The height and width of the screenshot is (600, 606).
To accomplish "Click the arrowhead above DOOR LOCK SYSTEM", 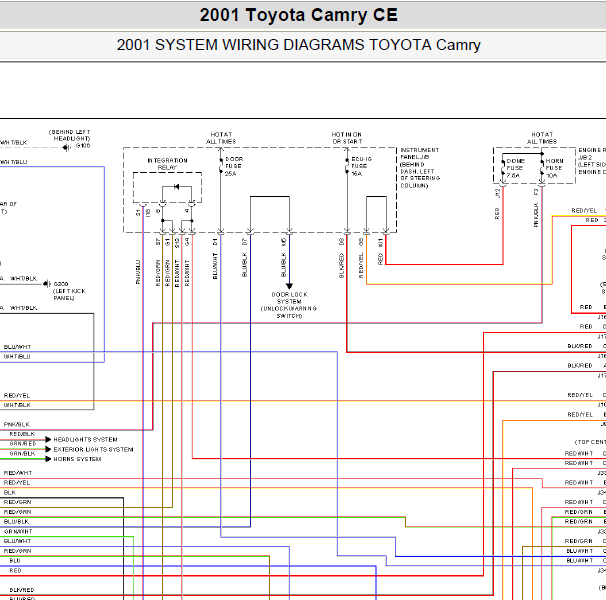I will pyautogui.click(x=289, y=286).
